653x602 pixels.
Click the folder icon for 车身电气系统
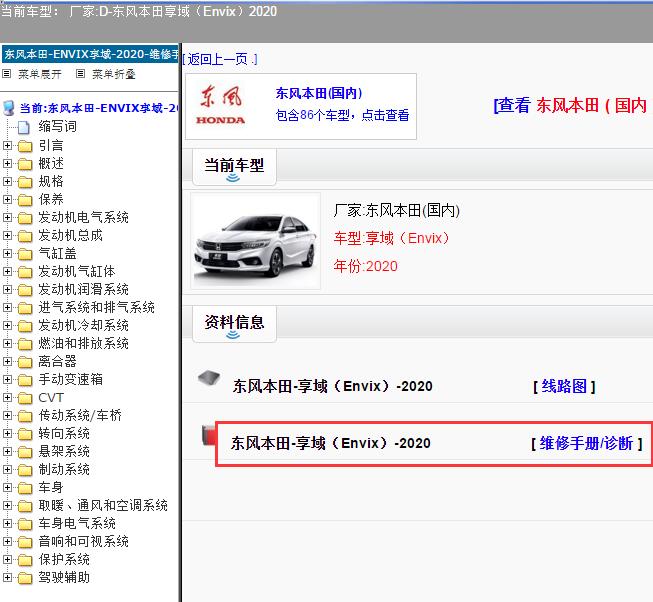click(25, 524)
